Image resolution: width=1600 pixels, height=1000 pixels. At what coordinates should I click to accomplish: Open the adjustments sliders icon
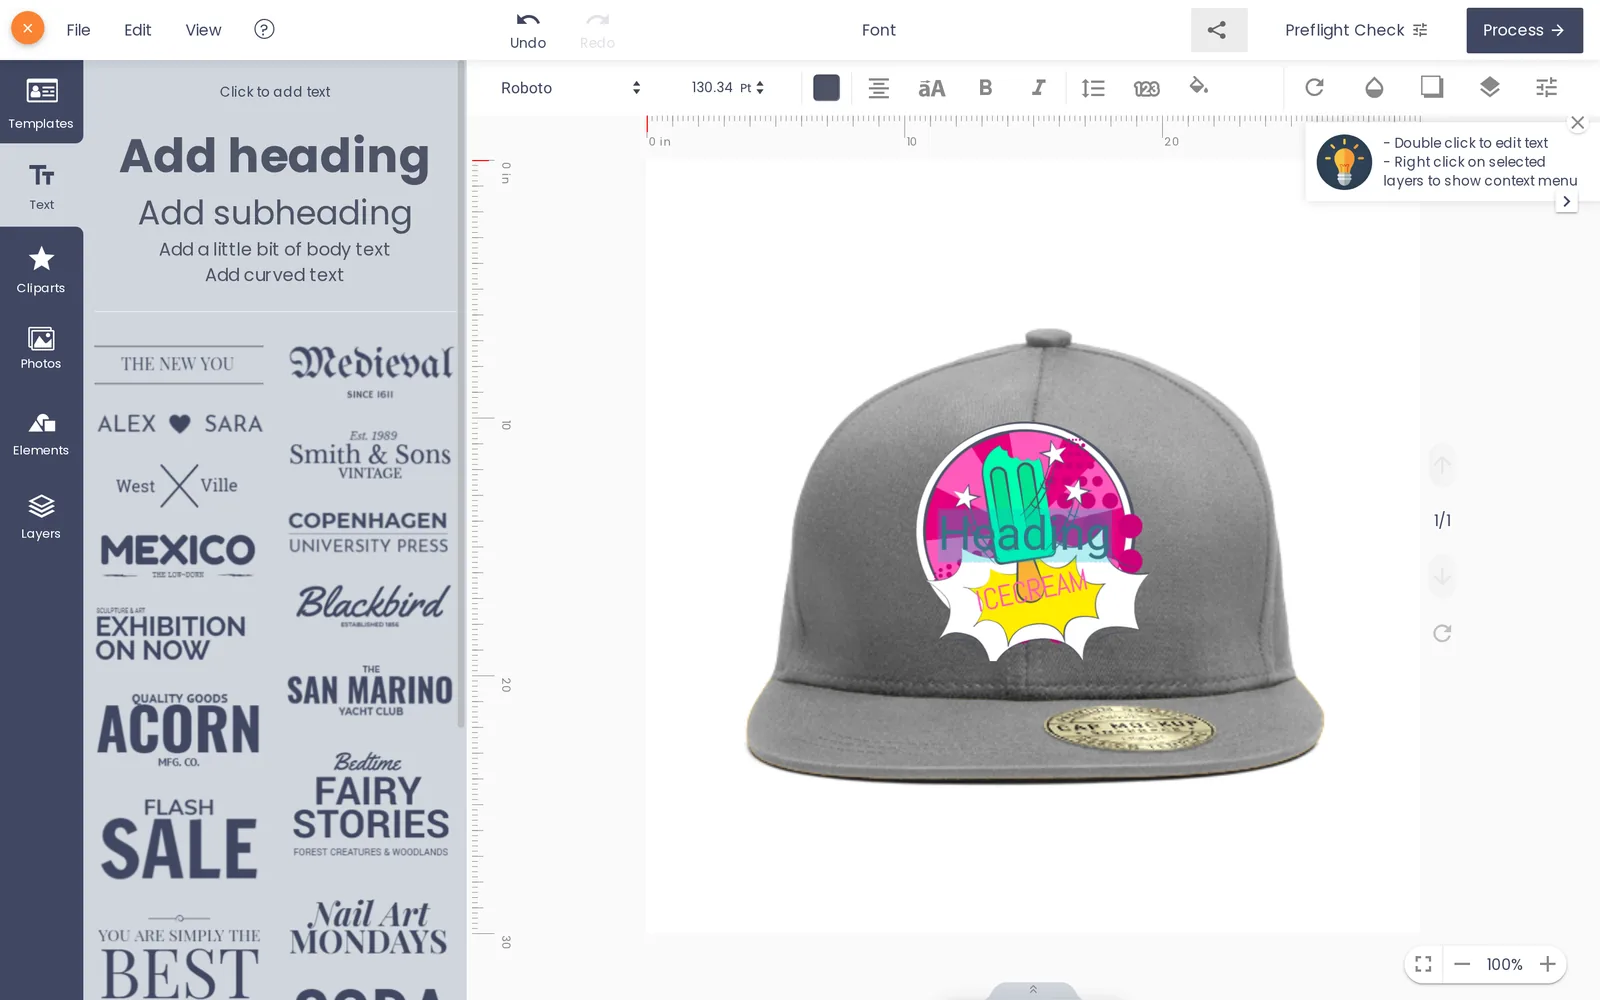pyautogui.click(x=1546, y=88)
